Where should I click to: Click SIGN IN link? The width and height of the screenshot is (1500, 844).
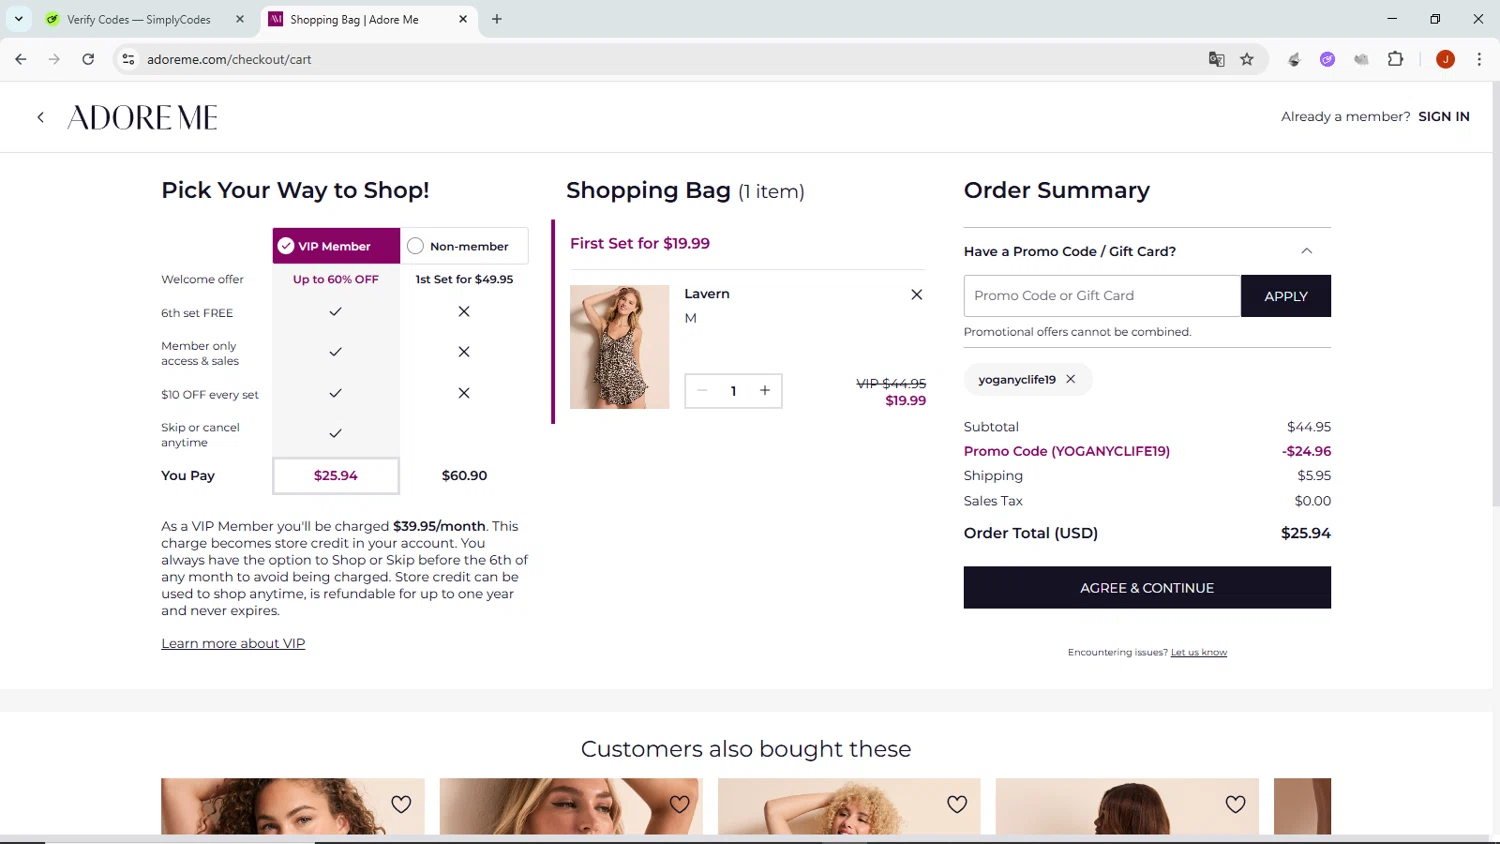1444,116
